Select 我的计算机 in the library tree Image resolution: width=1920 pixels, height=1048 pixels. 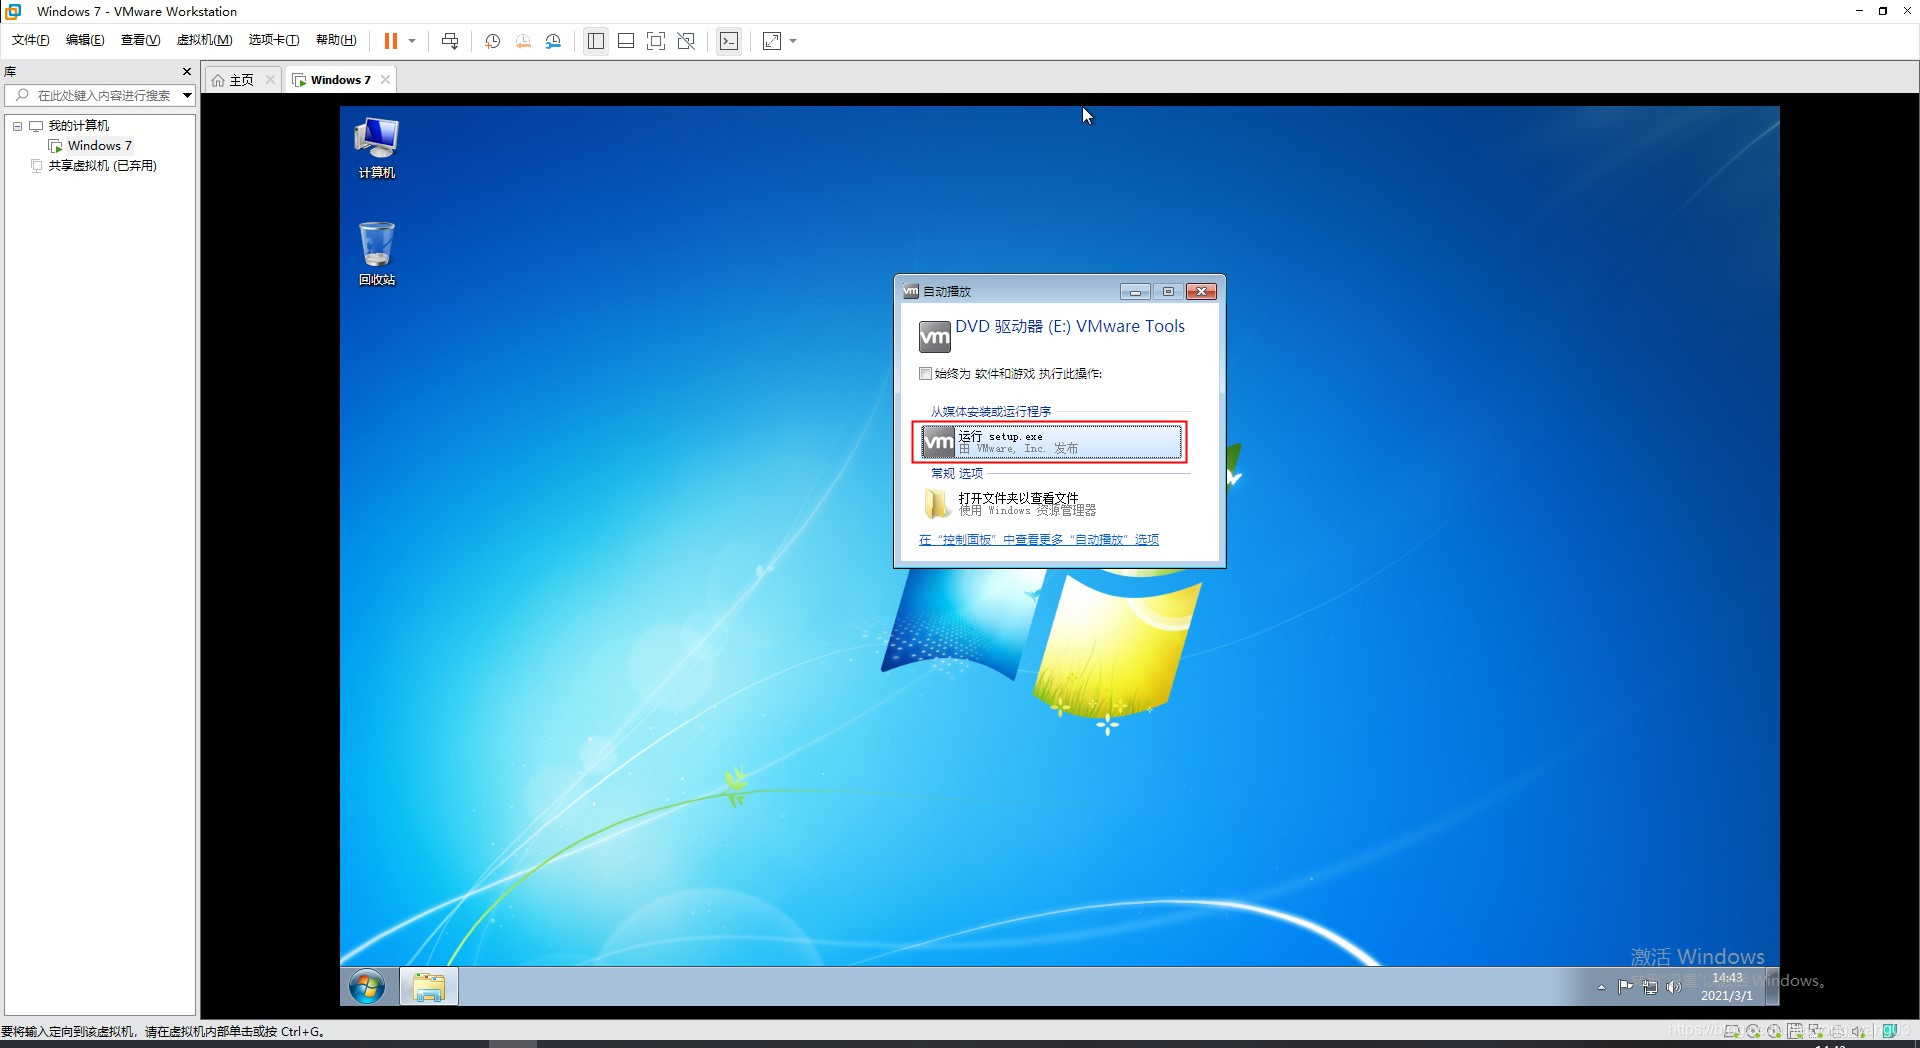click(x=79, y=126)
